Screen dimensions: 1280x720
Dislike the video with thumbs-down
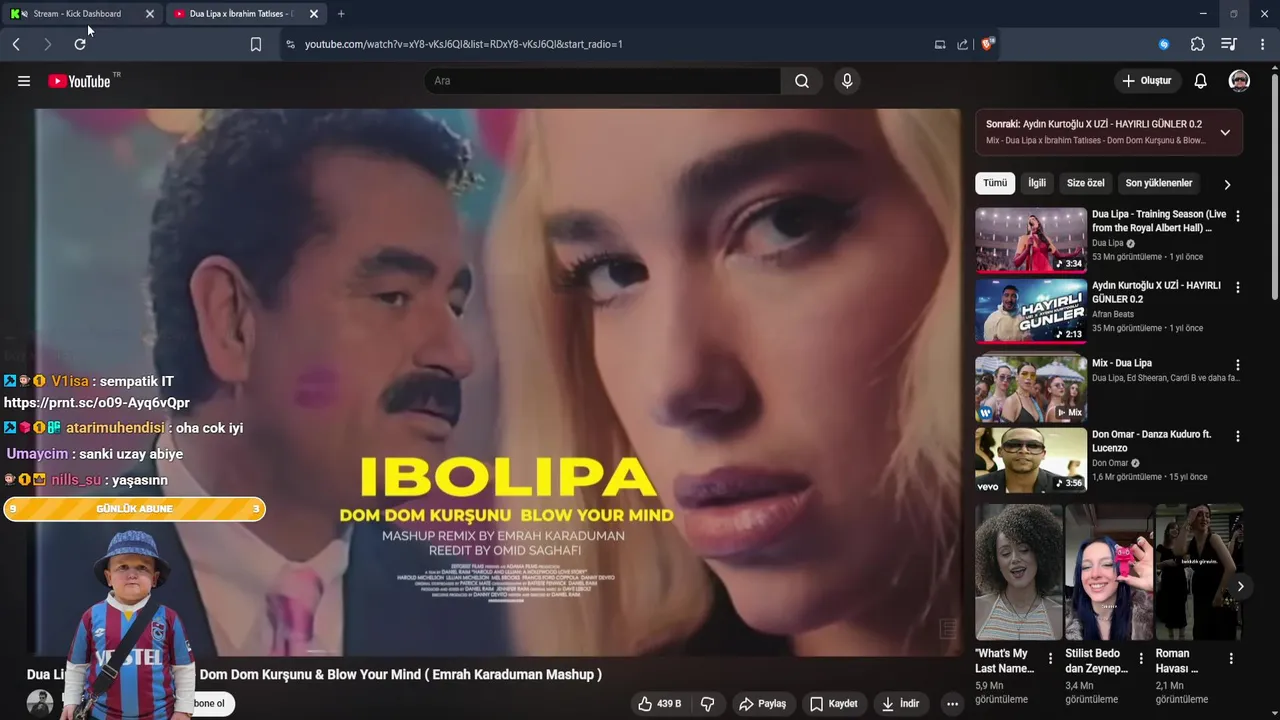(708, 704)
